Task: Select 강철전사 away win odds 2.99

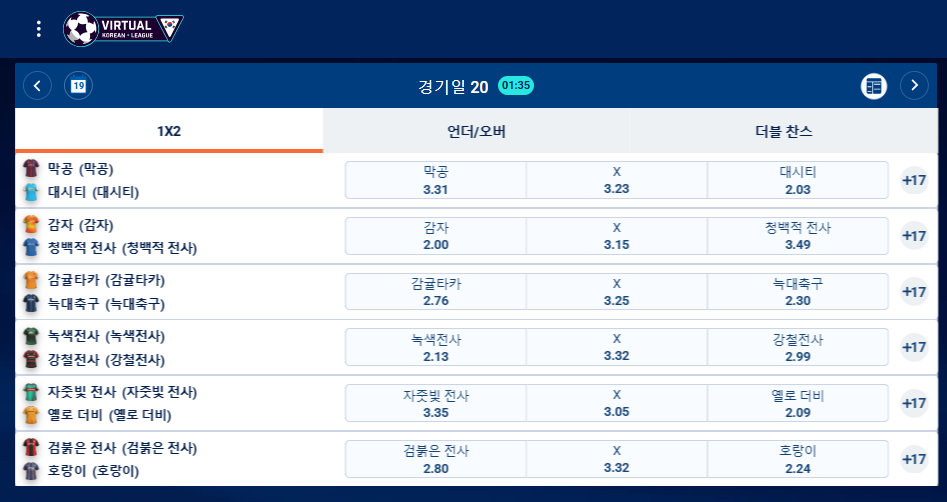Action: coord(798,347)
